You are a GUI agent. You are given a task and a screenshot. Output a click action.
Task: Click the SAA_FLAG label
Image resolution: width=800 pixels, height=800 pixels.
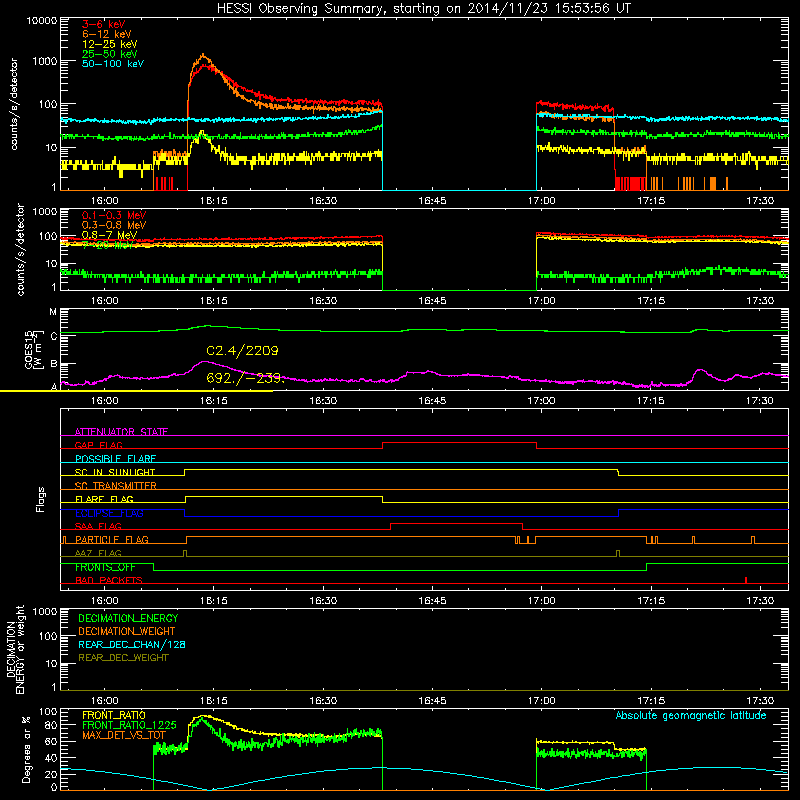(98, 526)
